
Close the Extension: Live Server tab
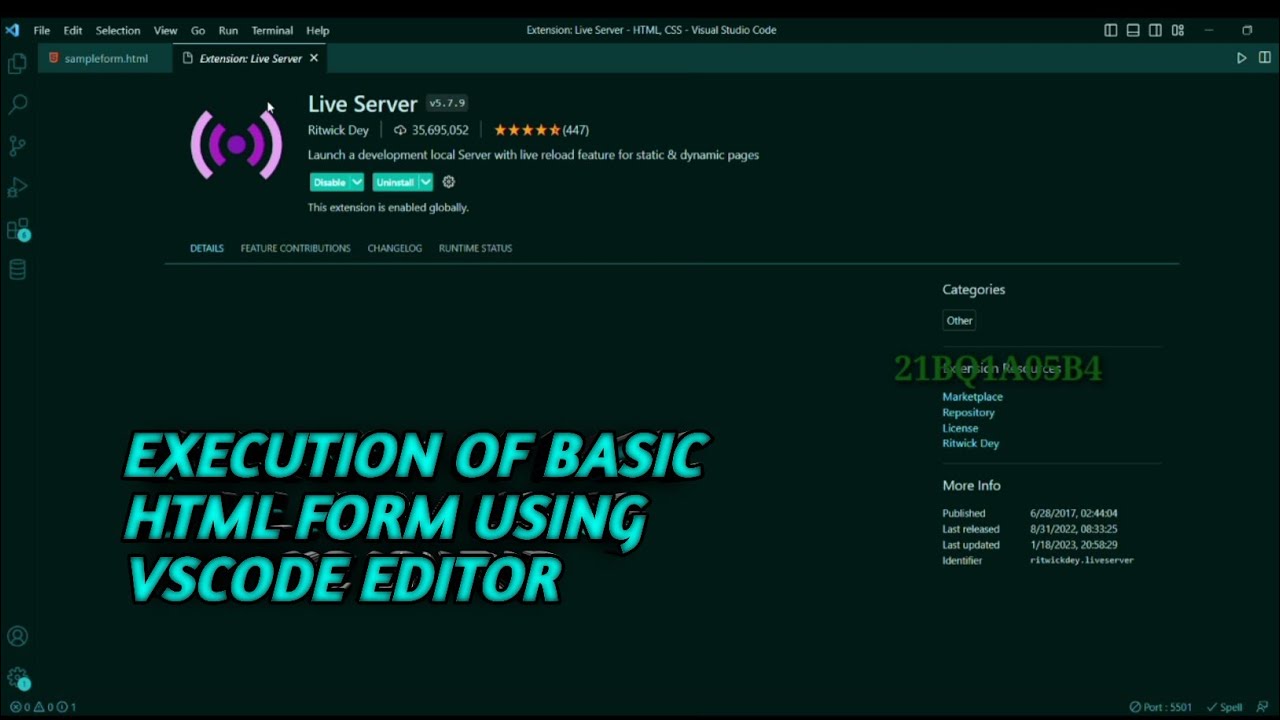(x=313, y=58)
